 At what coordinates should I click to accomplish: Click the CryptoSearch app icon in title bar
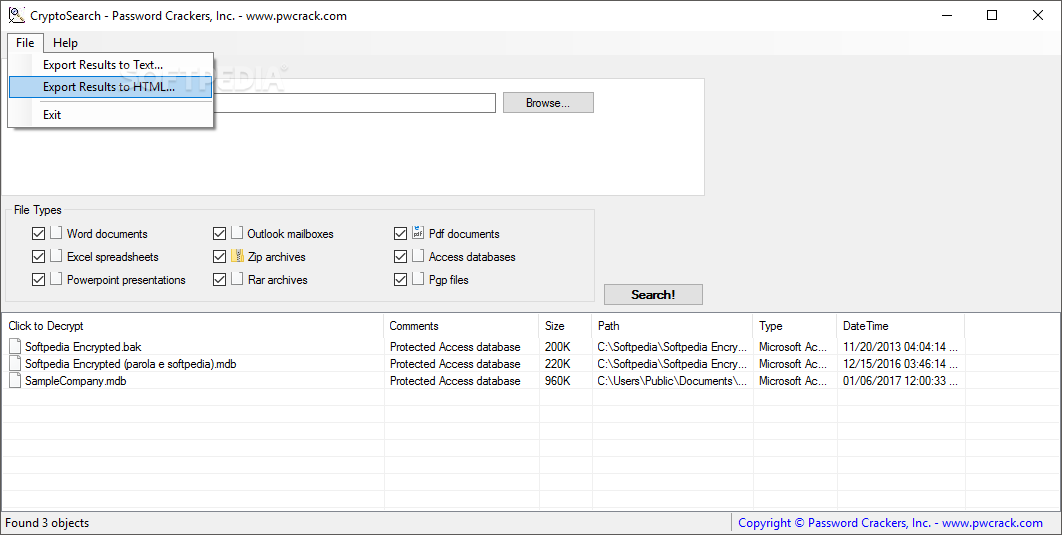tap(16, 15)
